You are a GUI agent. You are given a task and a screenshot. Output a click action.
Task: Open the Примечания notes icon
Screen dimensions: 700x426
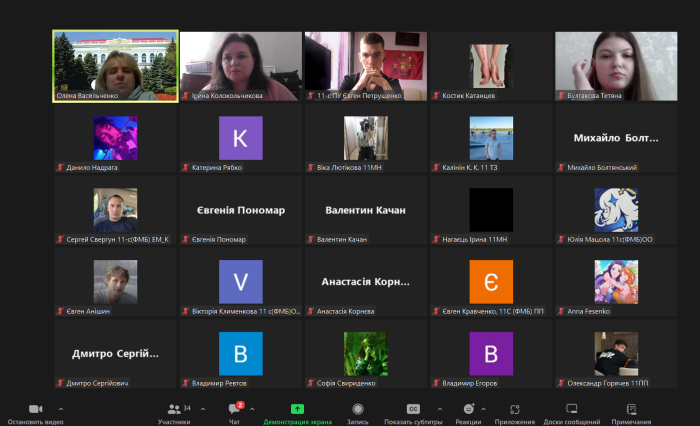(631, 409)
